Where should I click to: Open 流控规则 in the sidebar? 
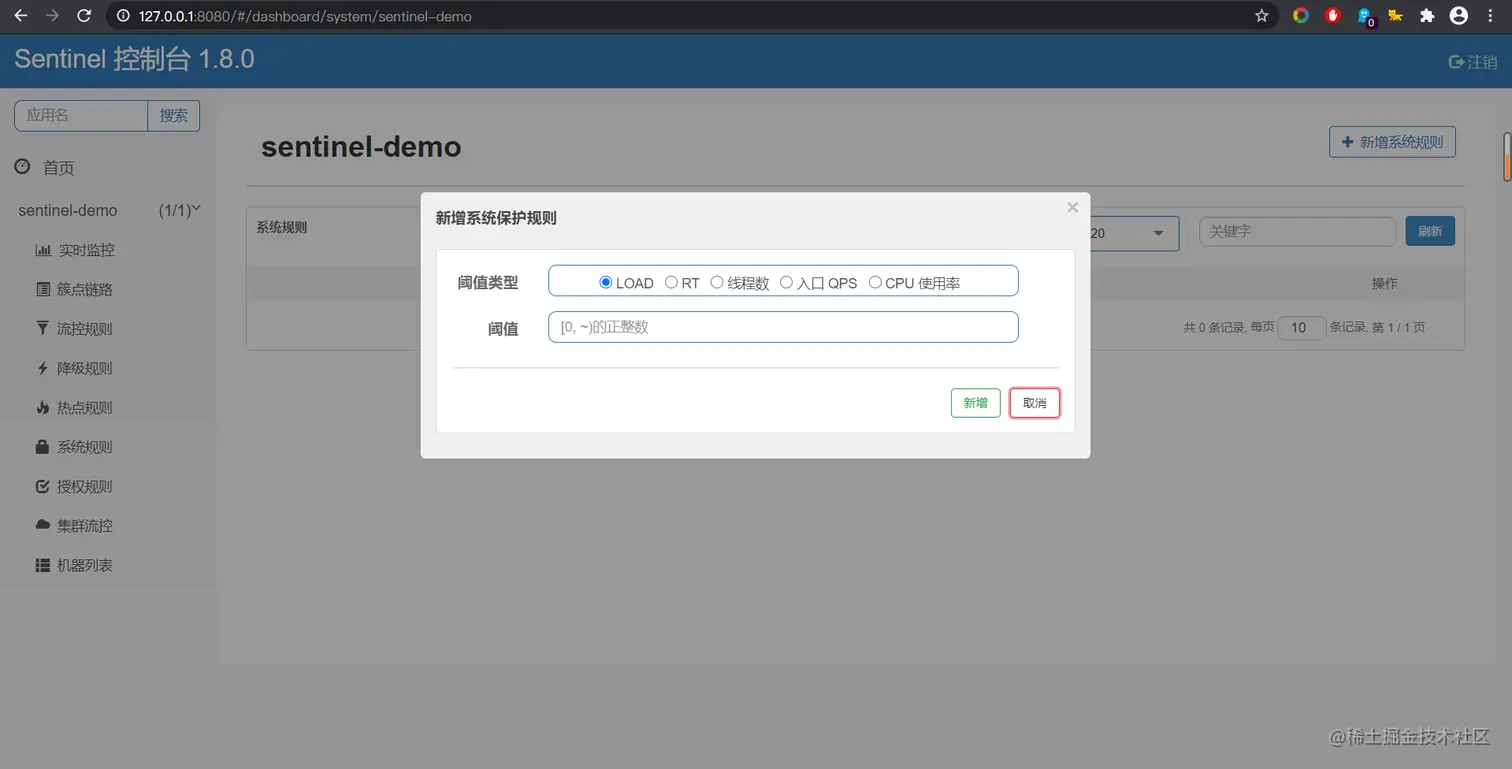tap(74, 328)
